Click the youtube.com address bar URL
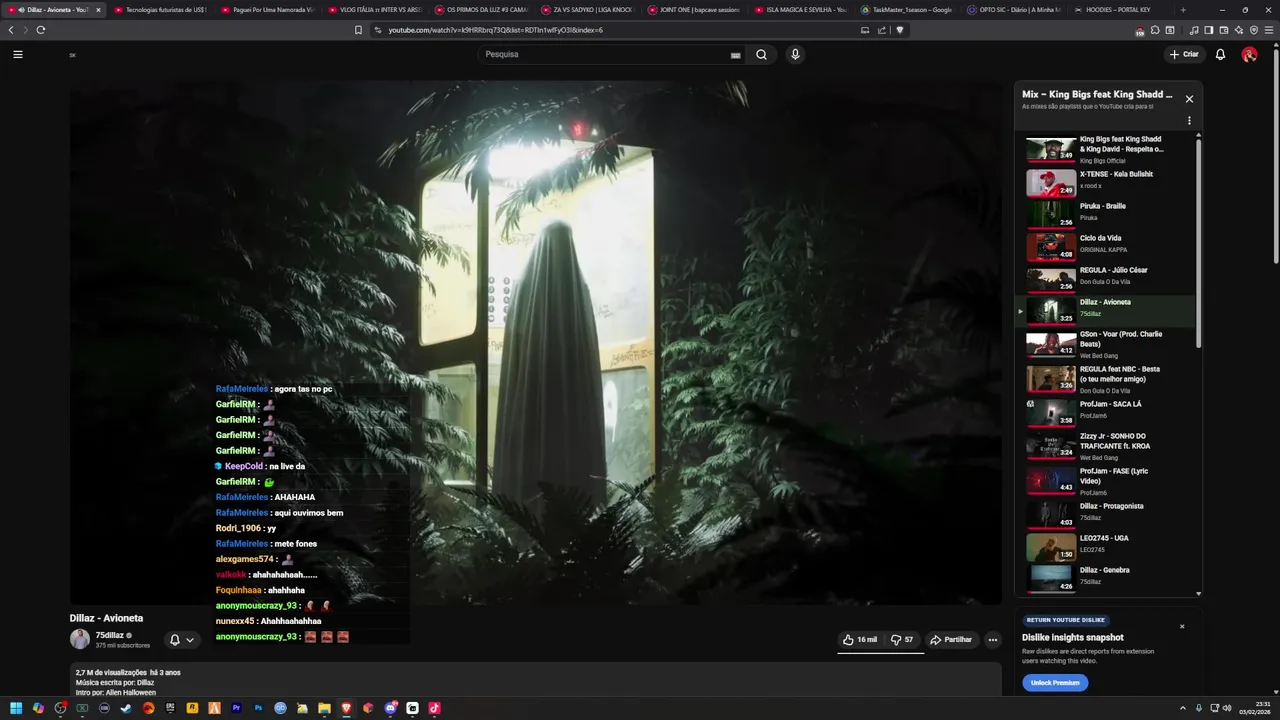The image size is (1280, 720). point(495,30)
